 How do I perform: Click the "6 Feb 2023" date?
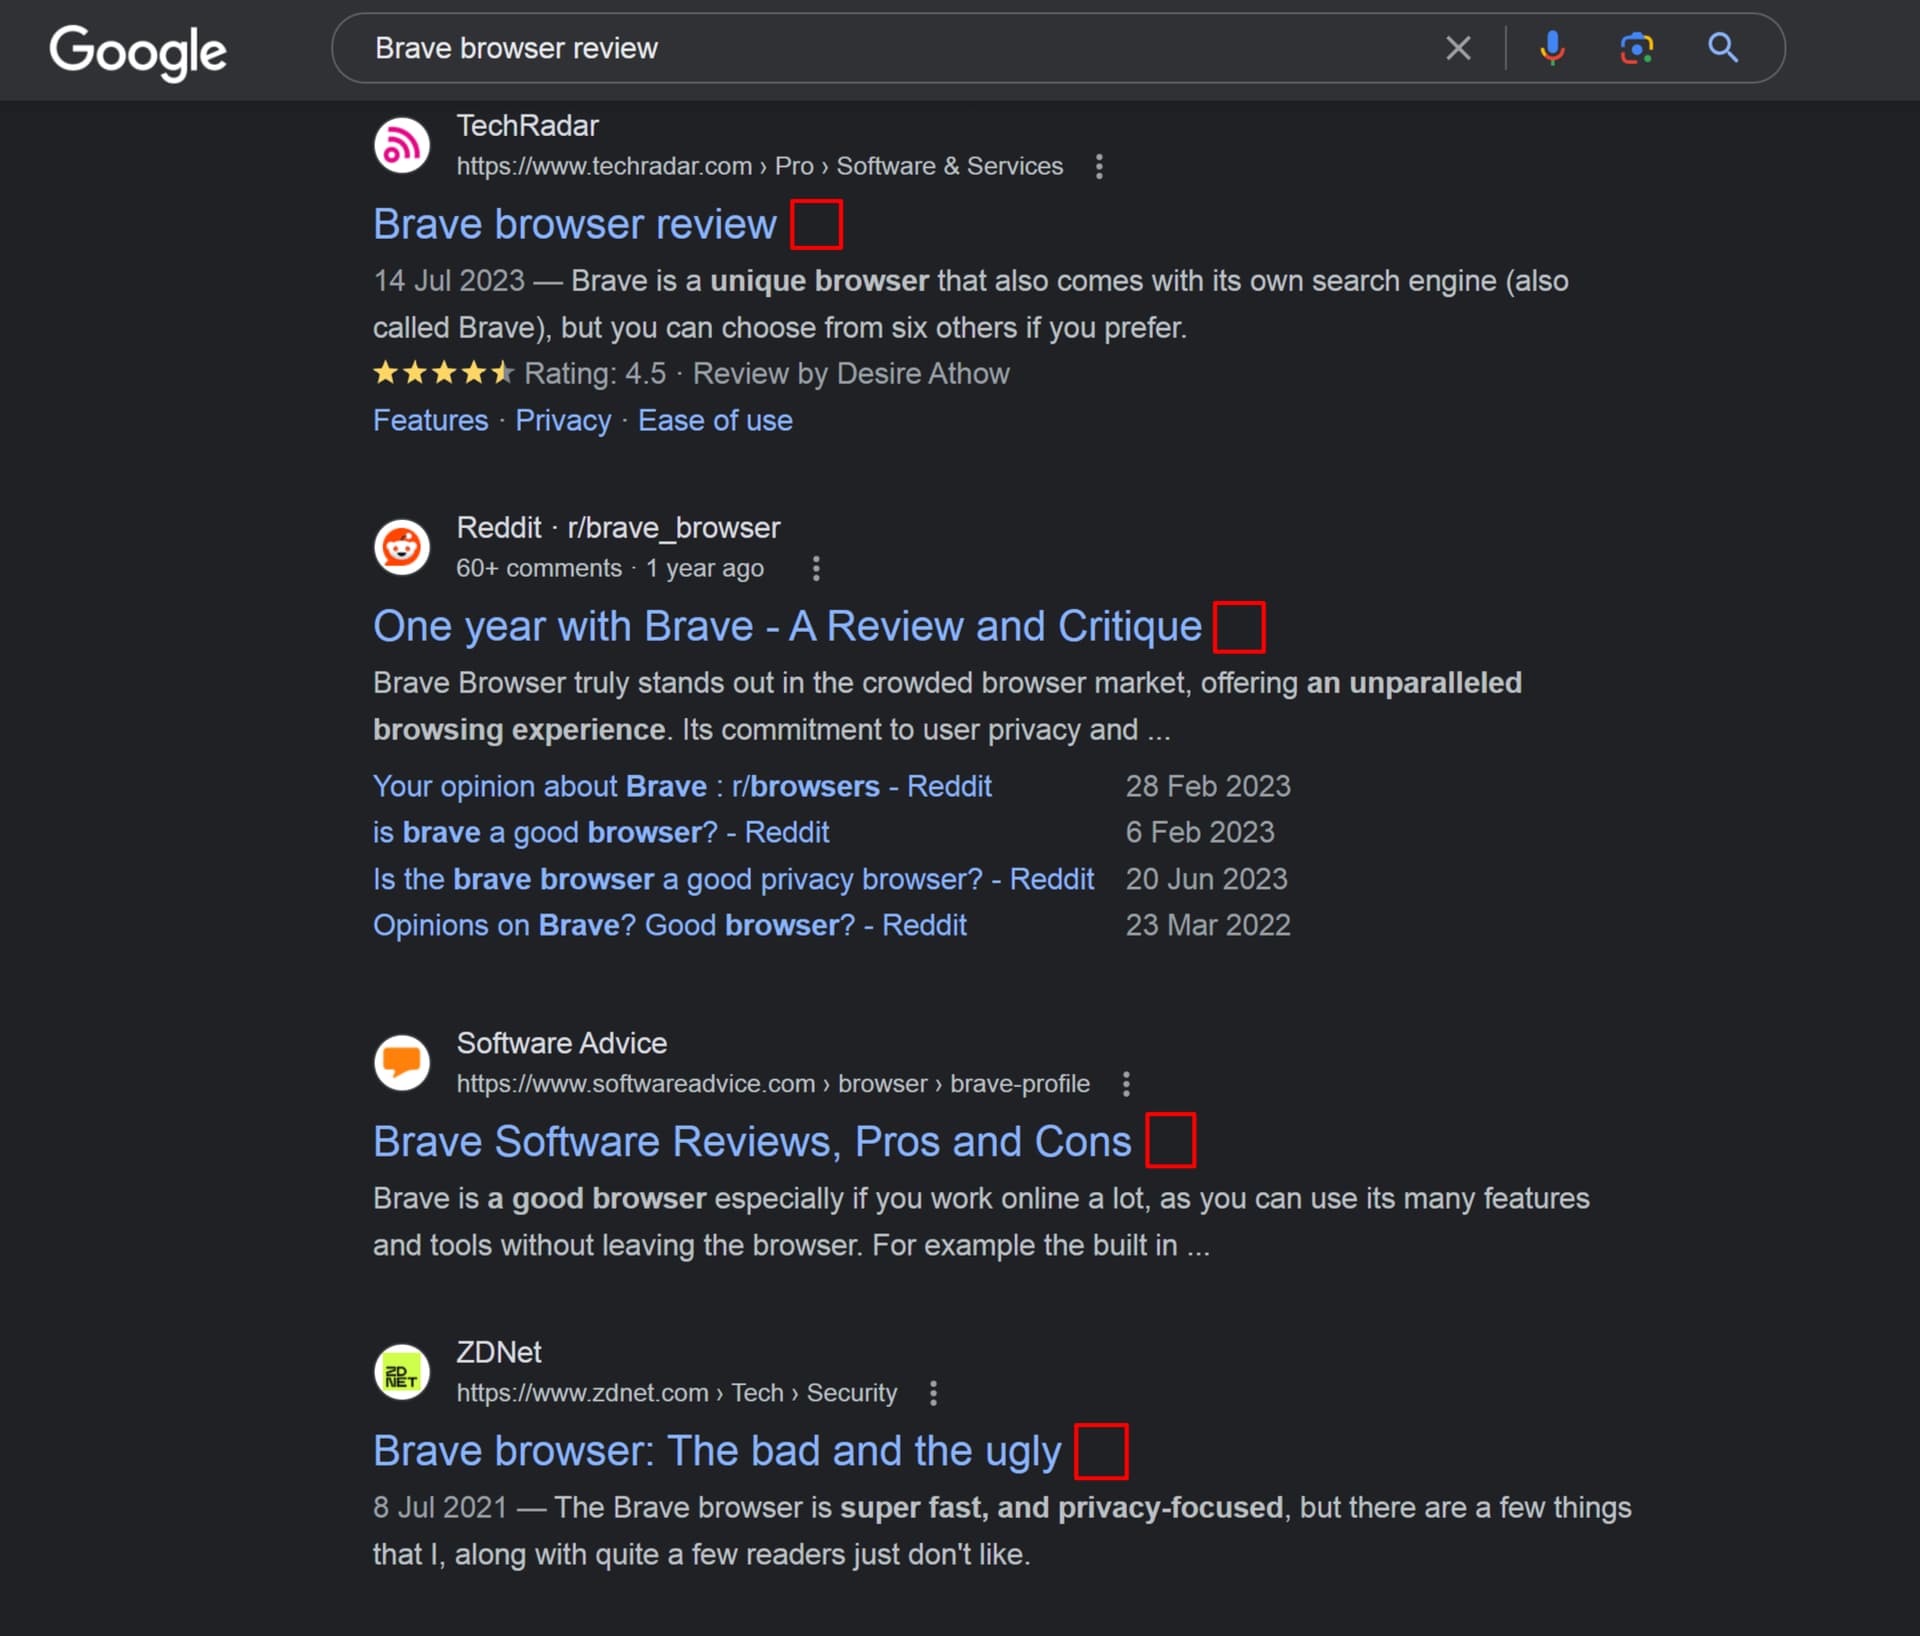click(x=1200, y=832)
